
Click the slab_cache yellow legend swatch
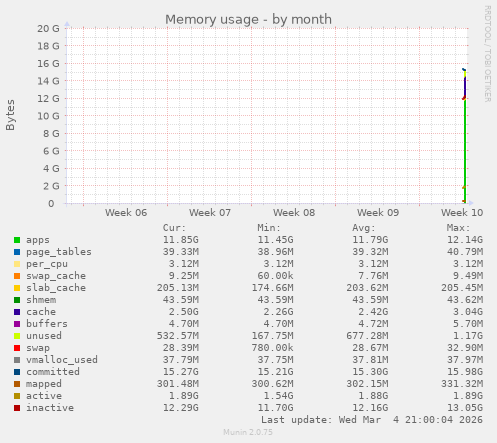pos(17,288)
